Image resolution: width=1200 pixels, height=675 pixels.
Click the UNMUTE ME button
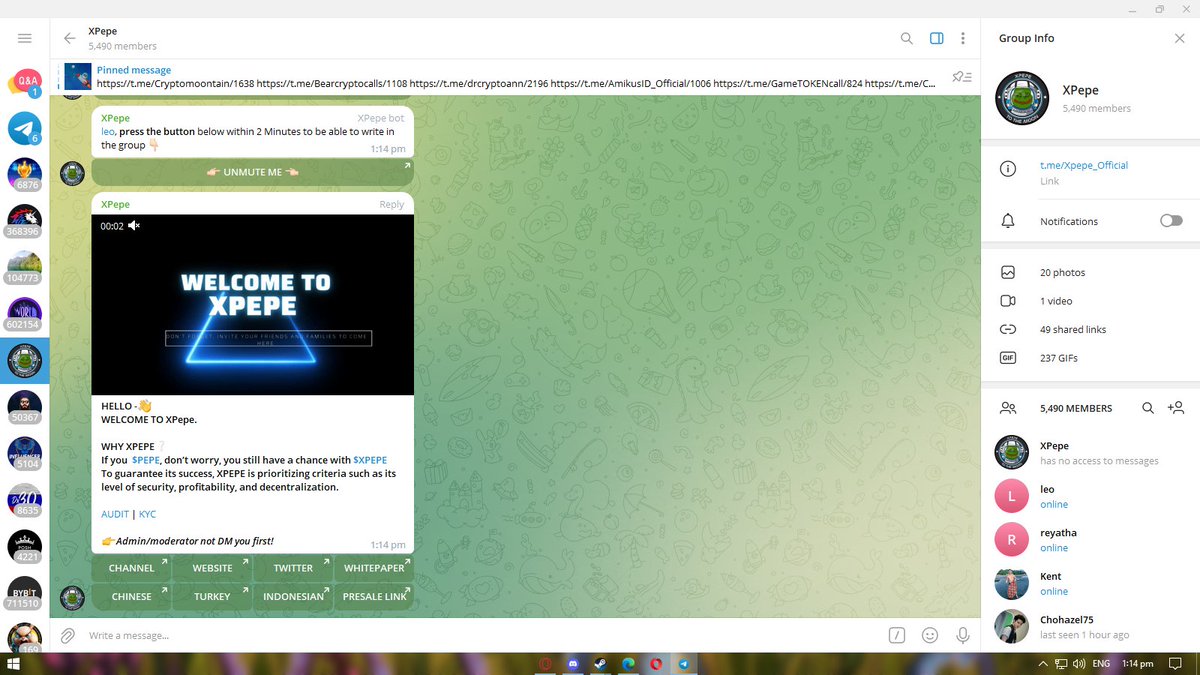coord(252,172)
